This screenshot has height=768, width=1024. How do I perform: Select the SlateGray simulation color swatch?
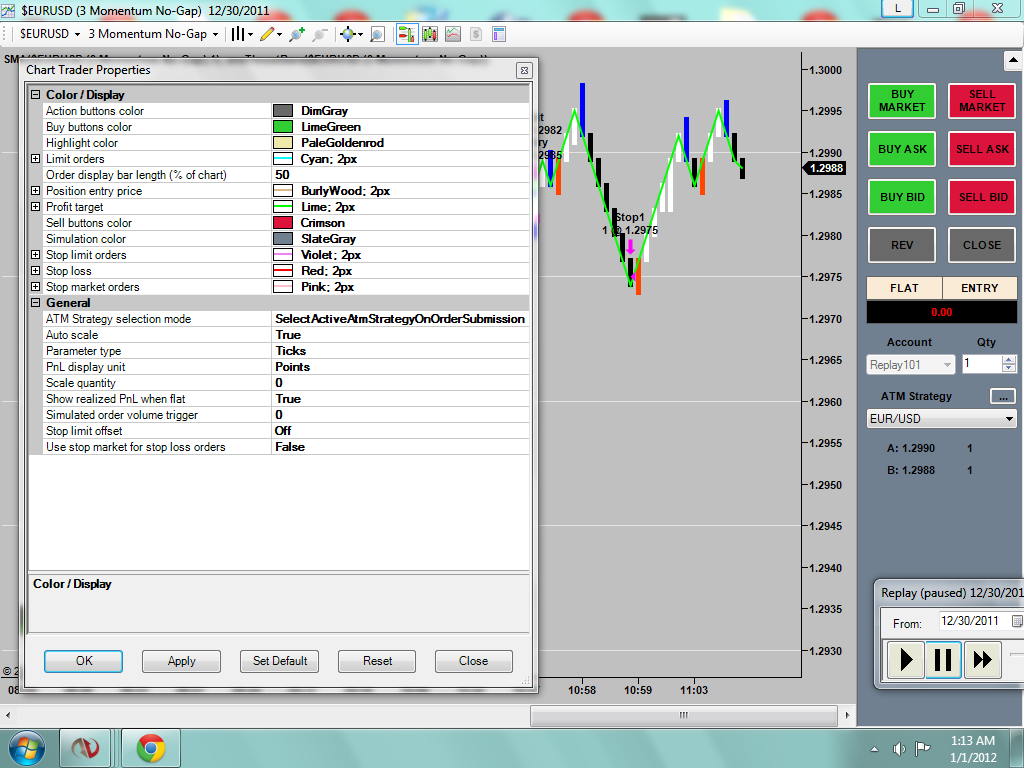coord(283,239)
